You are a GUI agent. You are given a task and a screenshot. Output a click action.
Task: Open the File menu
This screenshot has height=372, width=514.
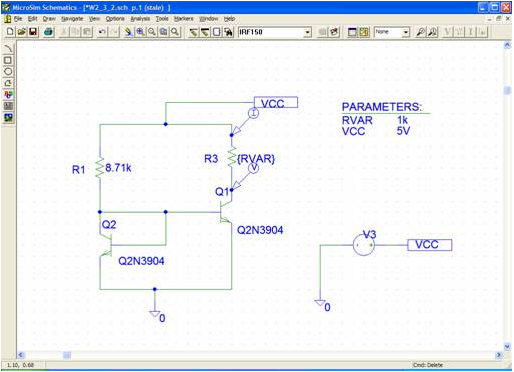point(18,19)
